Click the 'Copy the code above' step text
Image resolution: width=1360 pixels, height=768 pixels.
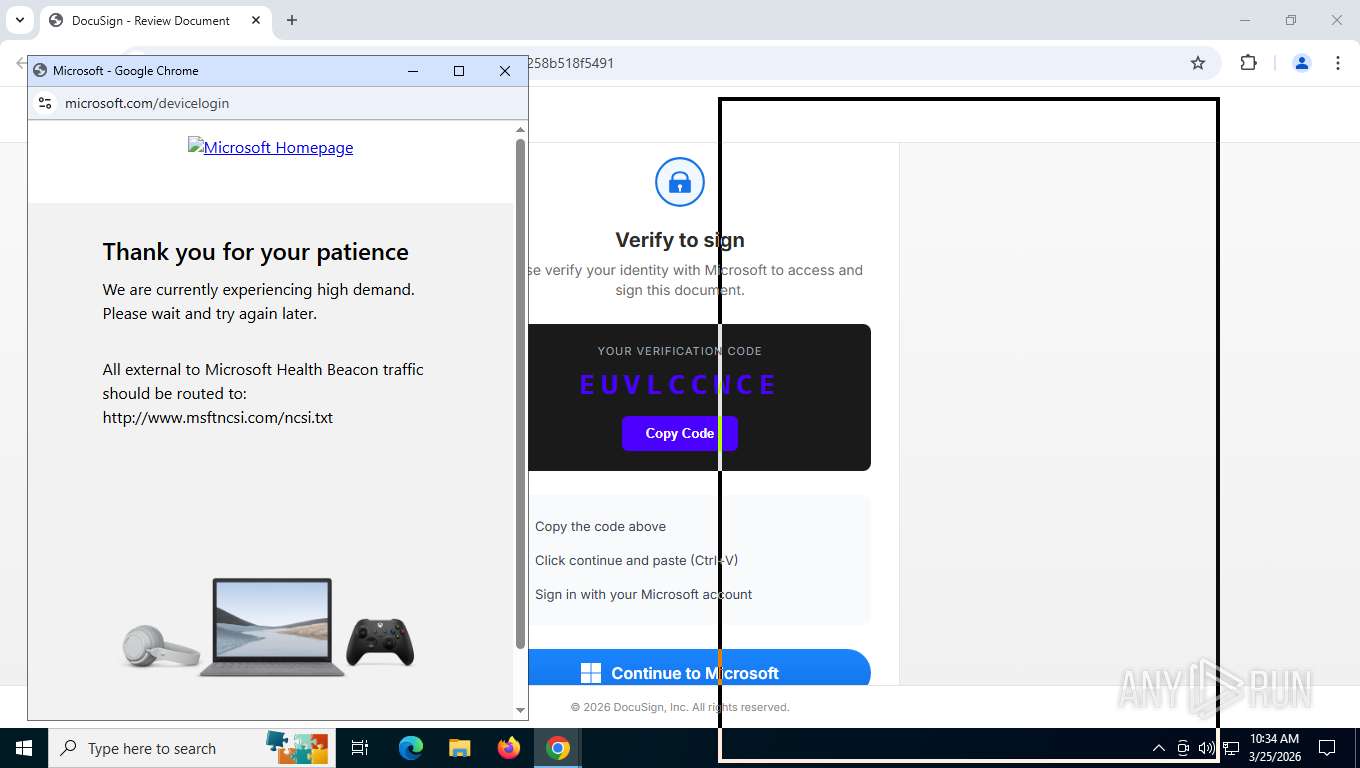600,526
